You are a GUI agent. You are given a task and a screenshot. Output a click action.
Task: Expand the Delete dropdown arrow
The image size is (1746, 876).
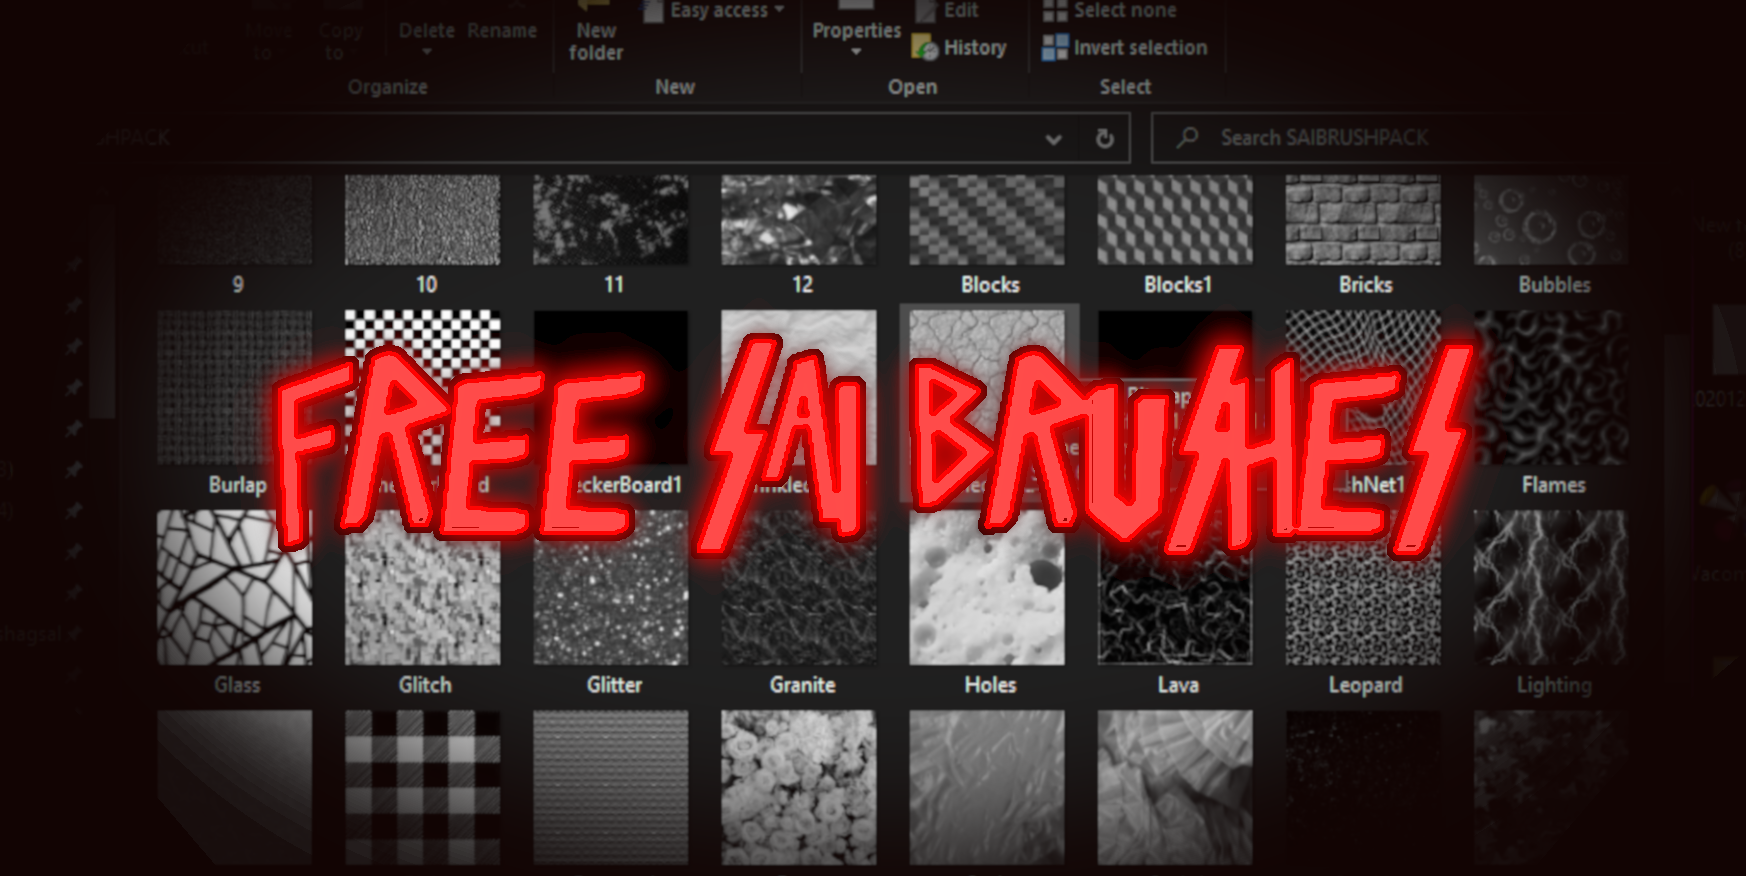click(x=427, y=52)
